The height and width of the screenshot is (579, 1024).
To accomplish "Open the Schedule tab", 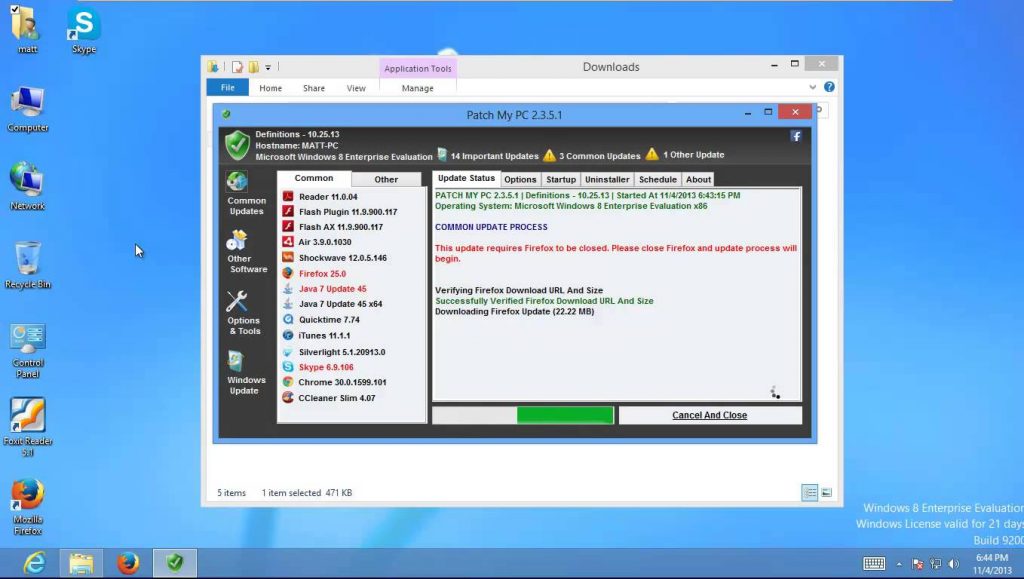I will pos(658,180).
